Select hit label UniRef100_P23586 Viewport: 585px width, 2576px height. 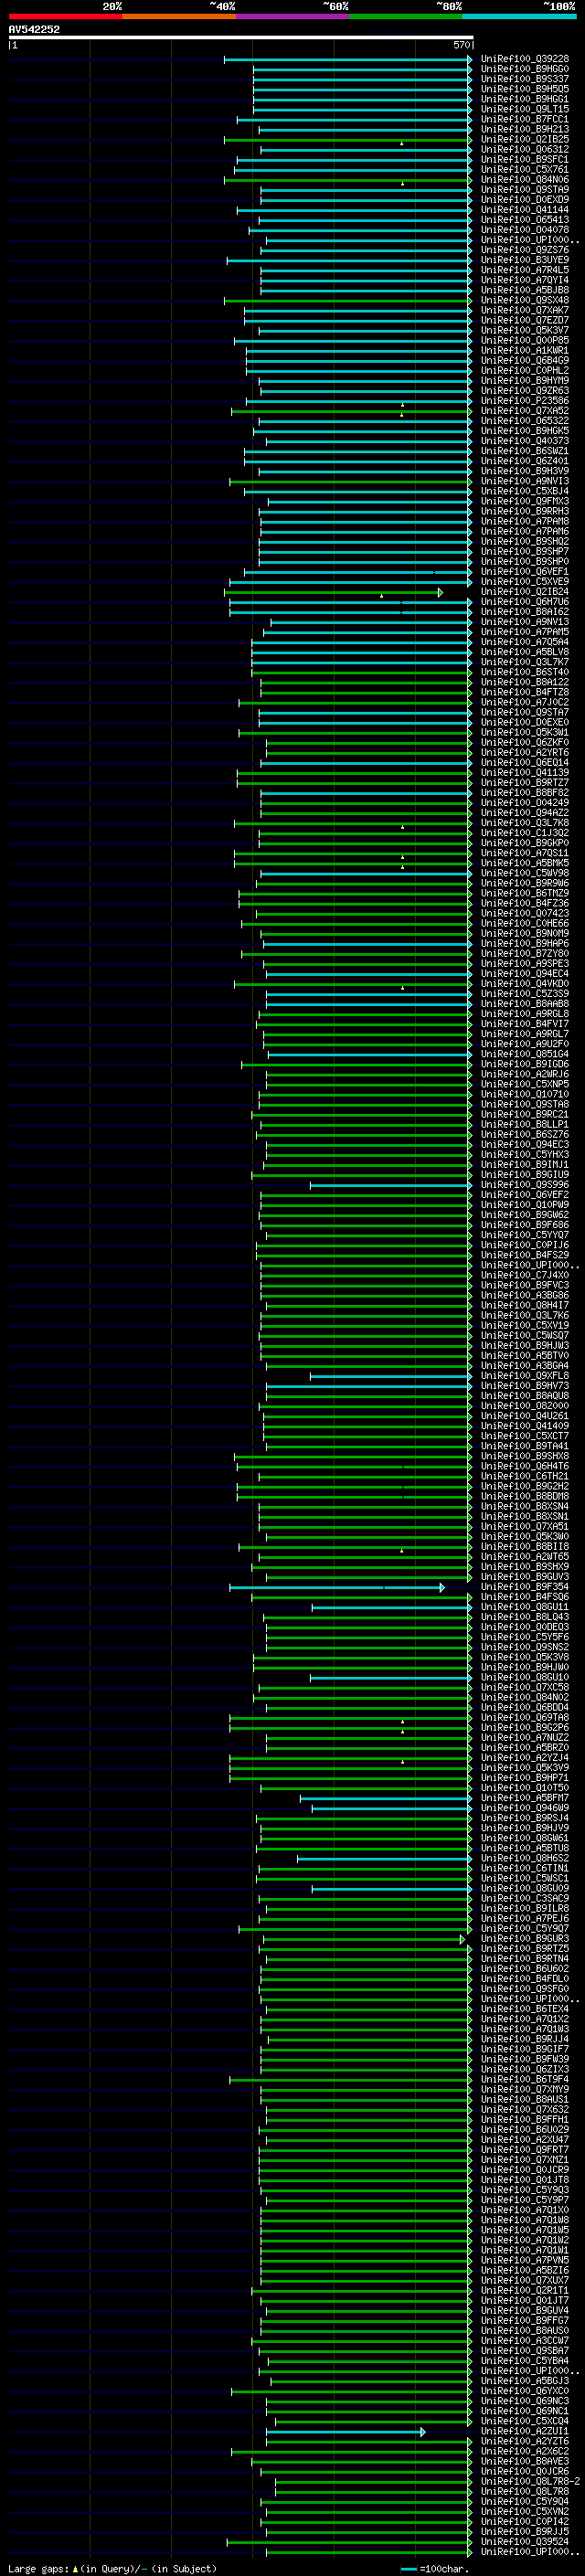pyautogui.click(x=525, y=401)
